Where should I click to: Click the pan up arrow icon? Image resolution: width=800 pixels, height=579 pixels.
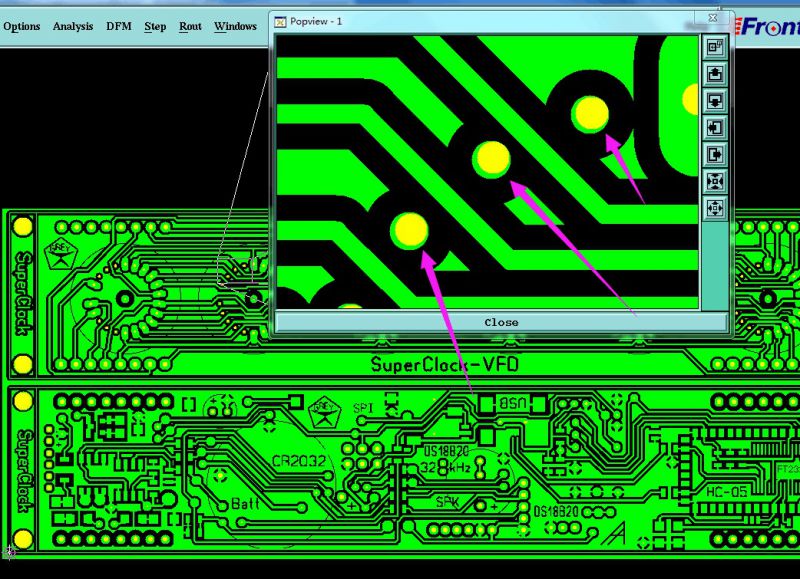click(x=715, y=73)
